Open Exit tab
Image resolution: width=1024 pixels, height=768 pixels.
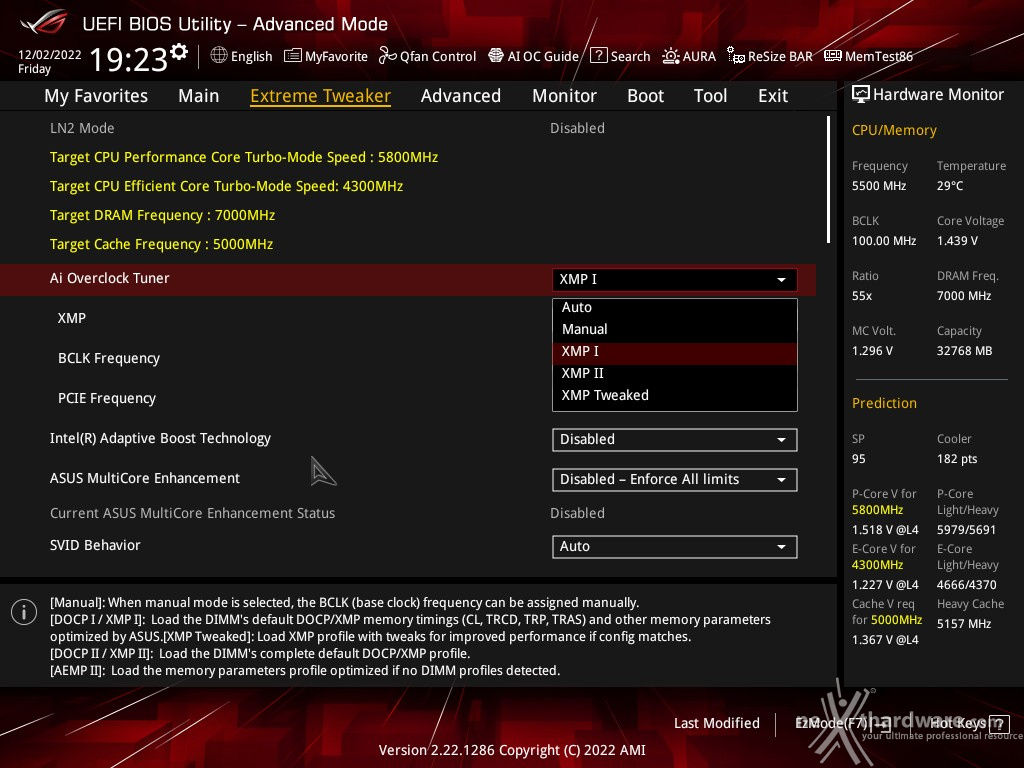click(x=773, y=96)
